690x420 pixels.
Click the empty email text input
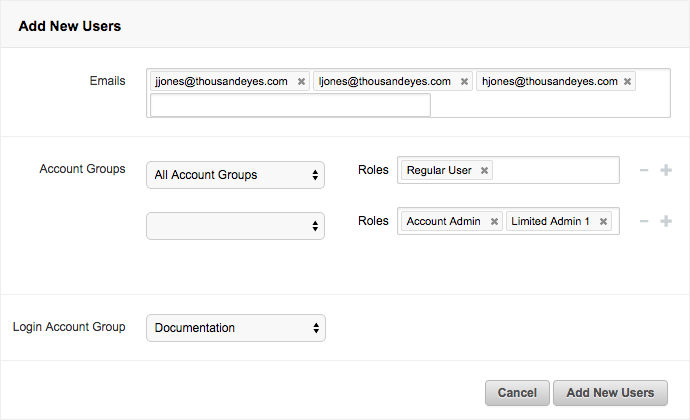point(290,105)
